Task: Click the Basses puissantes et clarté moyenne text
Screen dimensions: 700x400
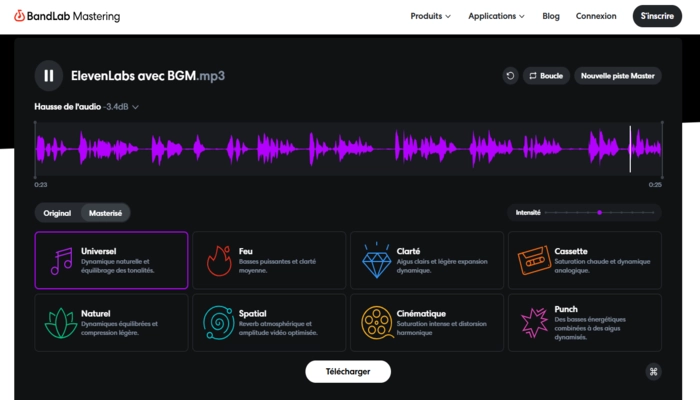Action: (x=277, y=266)
